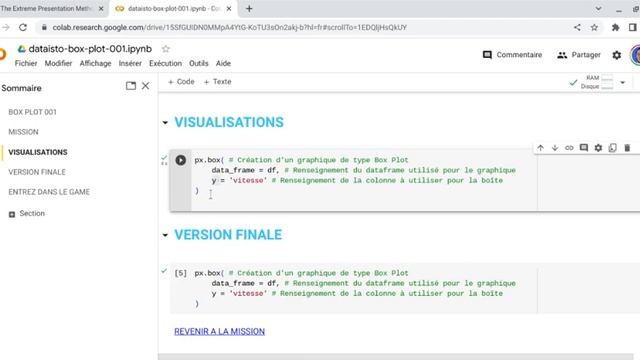
Task: Open new browser tab
Action: [249, 9]
